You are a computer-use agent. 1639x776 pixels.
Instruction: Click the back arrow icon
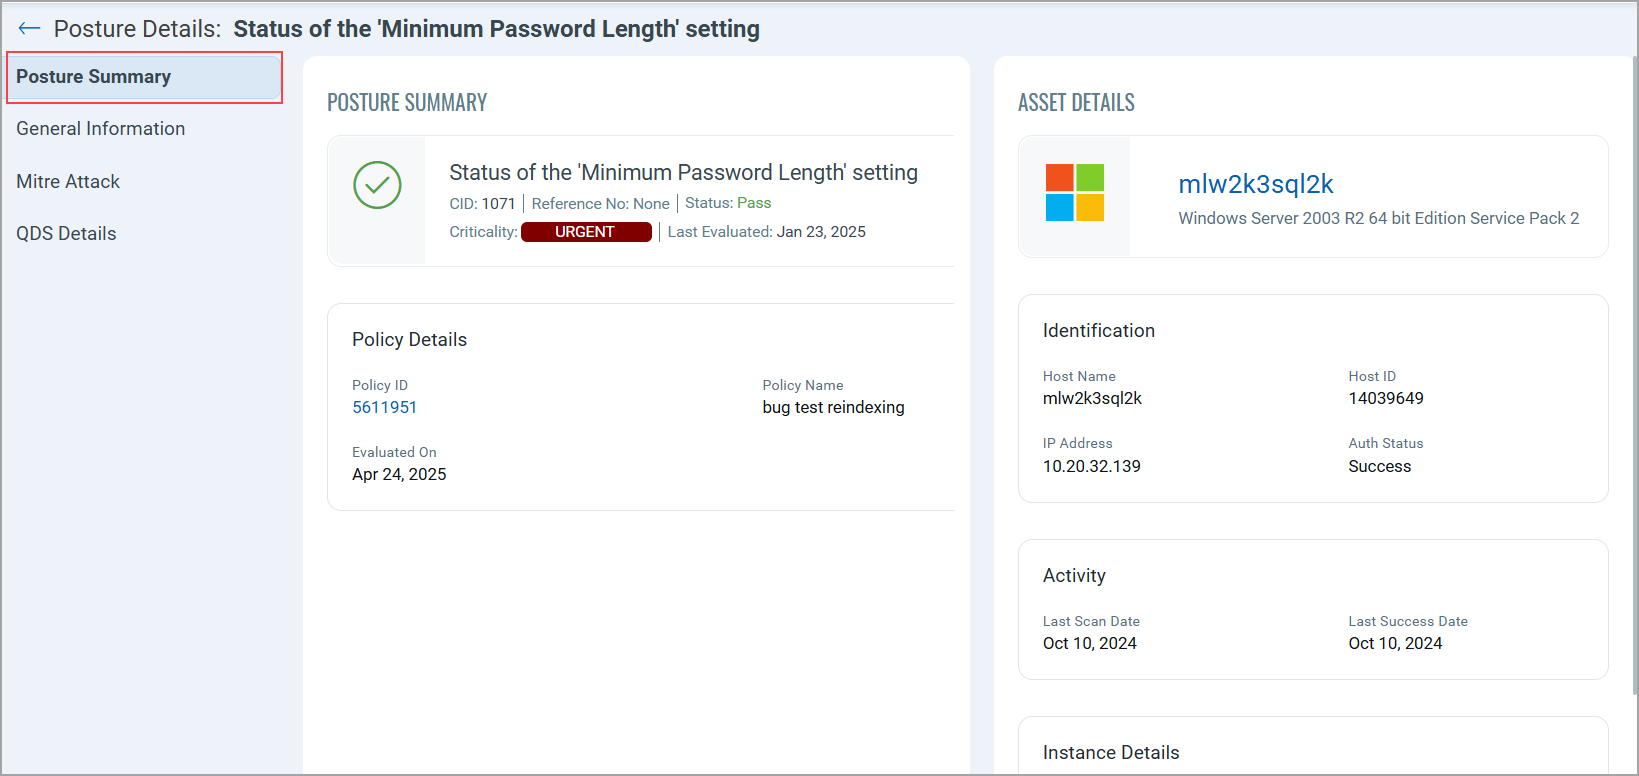click(29, 29)
